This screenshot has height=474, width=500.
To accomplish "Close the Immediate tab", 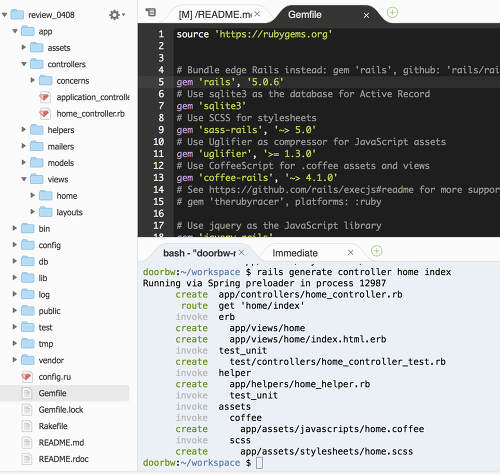I will point(350,252).
